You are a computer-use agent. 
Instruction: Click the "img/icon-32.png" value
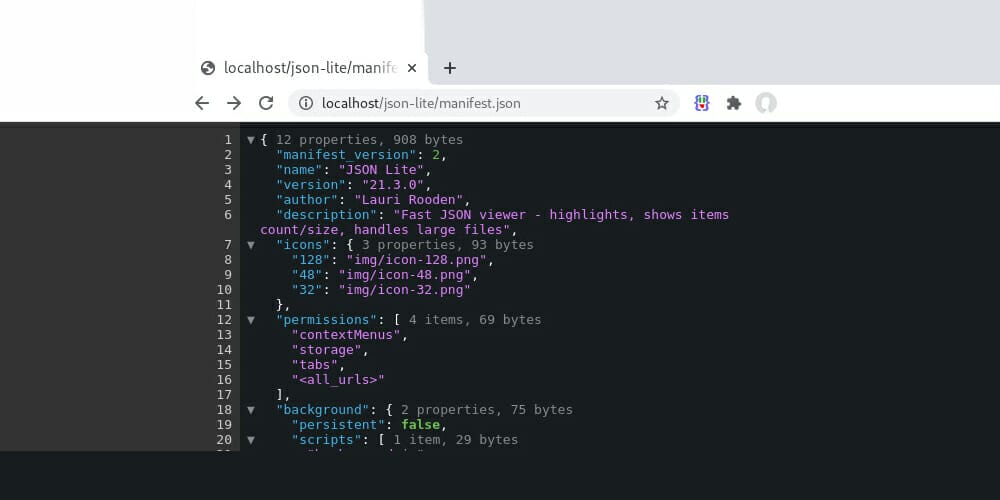404,290
